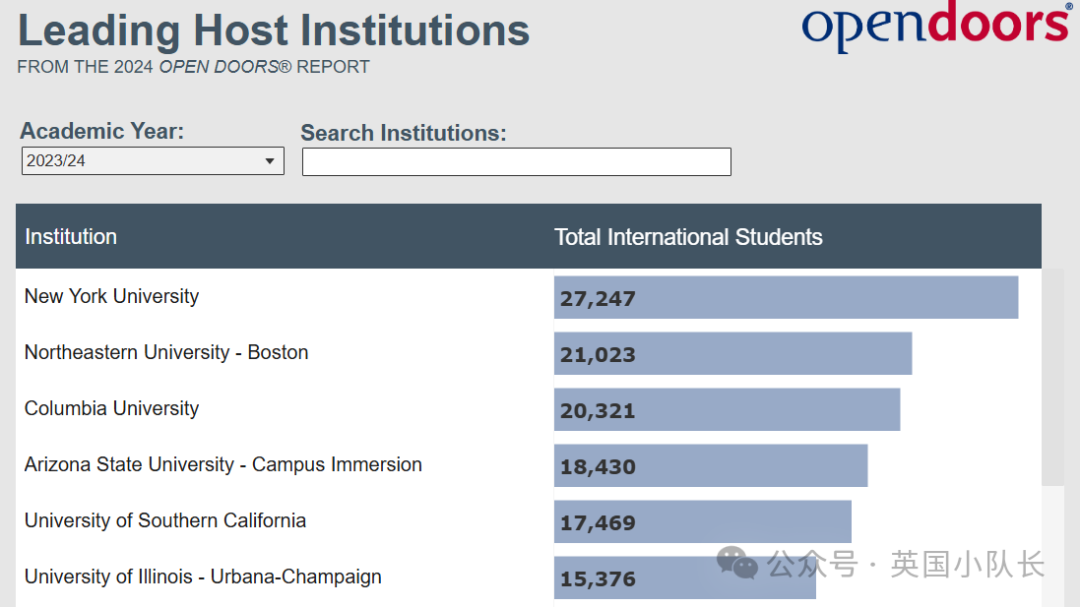Select Arizona State University - Campus Immersion

pyautogui.click(x=223, y=464)
